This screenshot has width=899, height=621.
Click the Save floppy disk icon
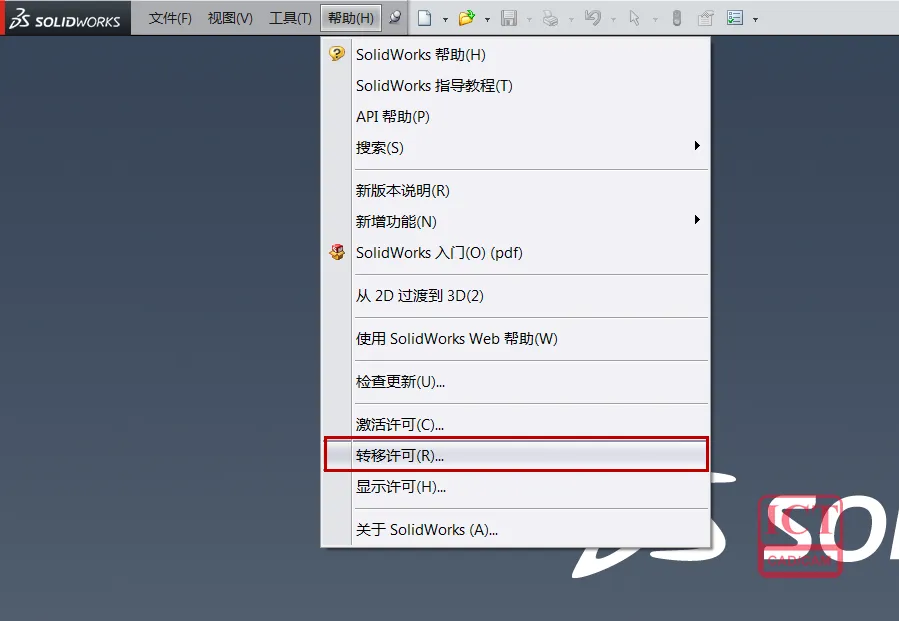point(509,18)
